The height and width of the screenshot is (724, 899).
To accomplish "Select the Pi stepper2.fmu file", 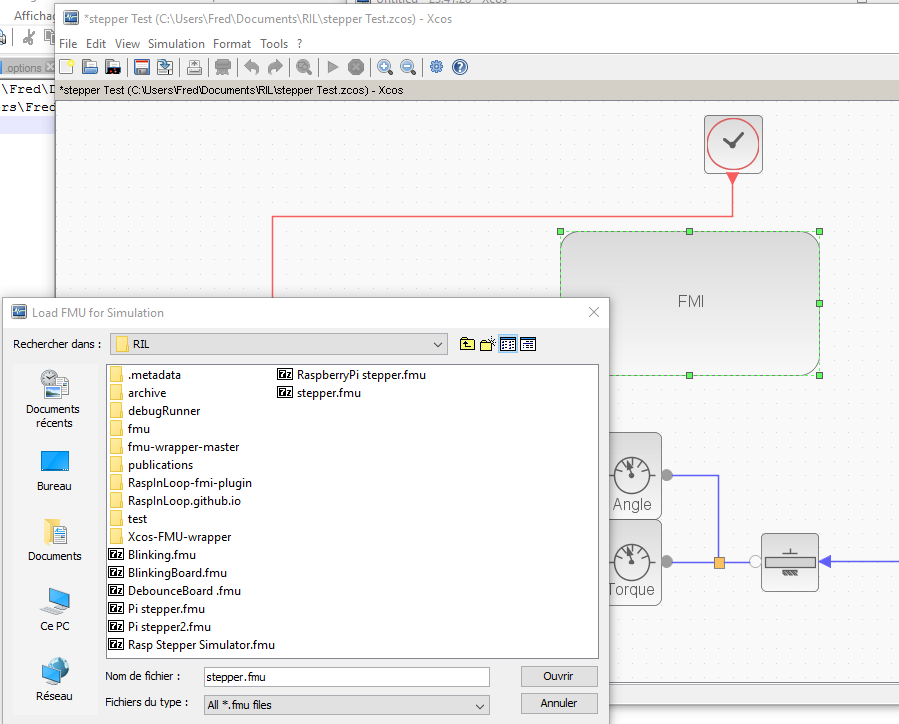I will click(x=160, y=627).
